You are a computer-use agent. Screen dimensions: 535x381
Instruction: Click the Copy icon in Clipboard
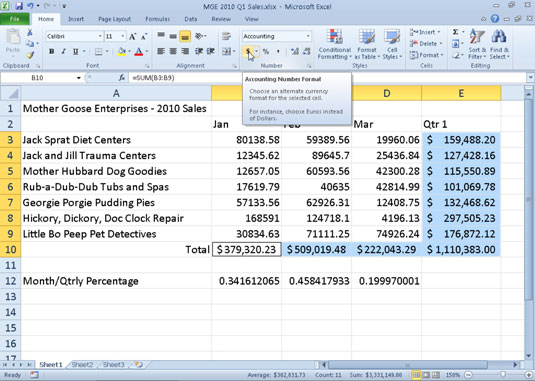(30, 44)
